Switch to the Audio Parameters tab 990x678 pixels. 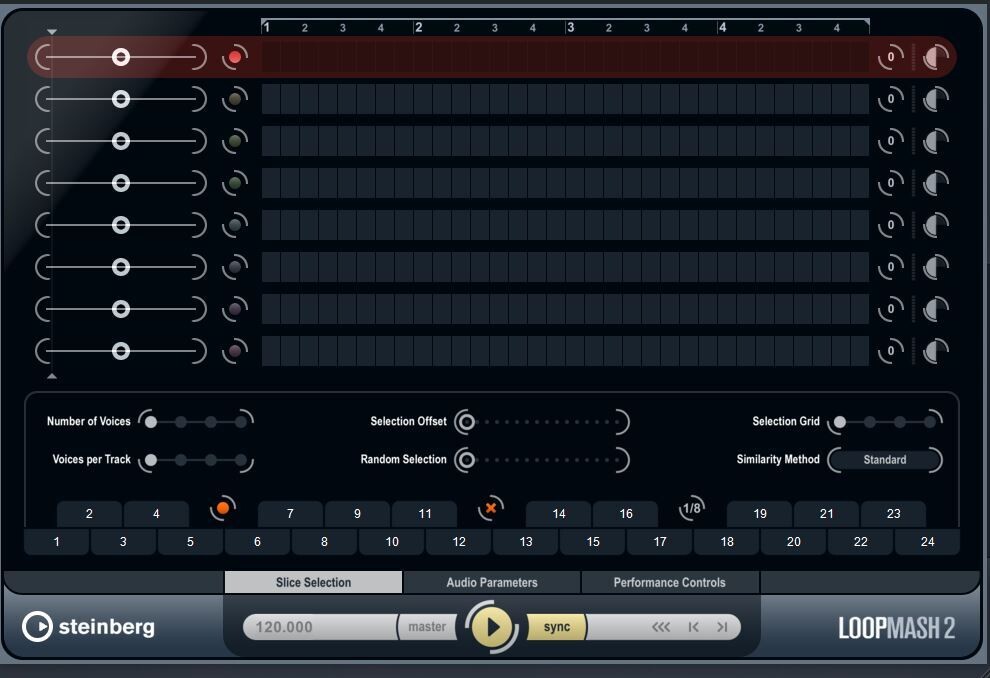[491, 582]
